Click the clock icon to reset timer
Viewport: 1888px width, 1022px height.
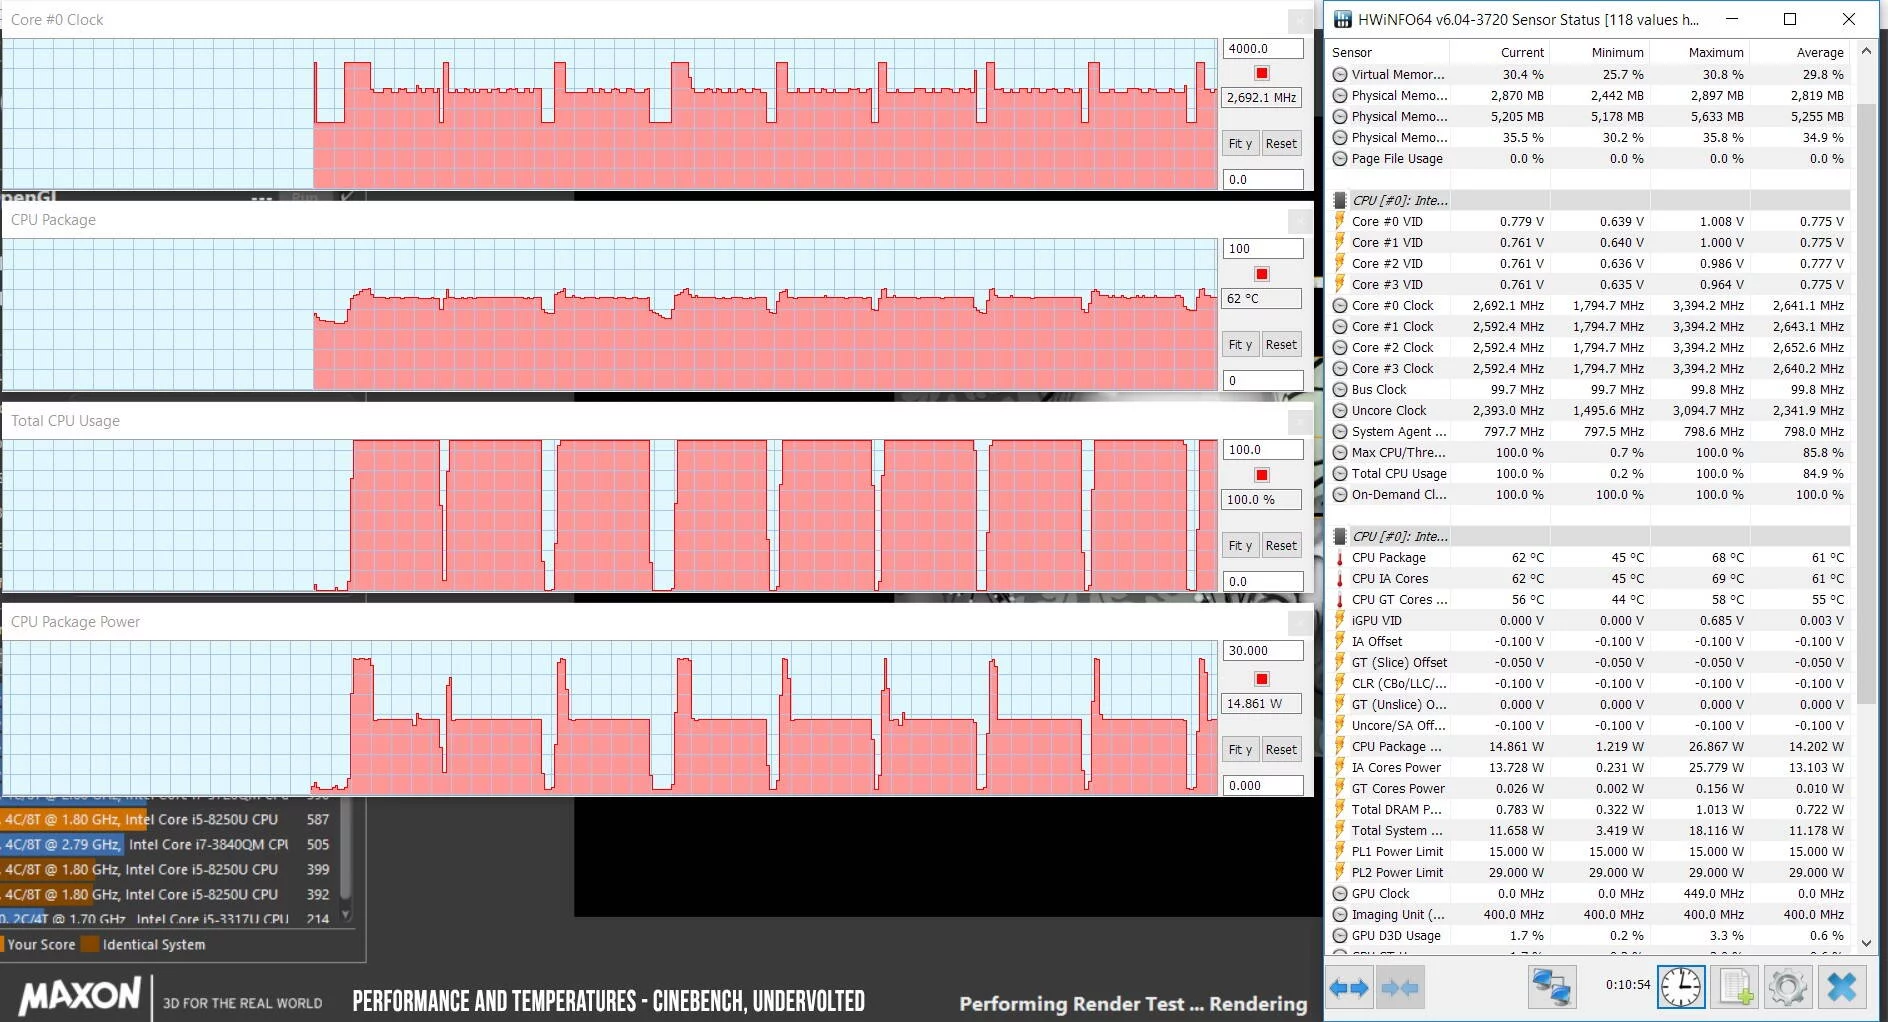[1681, 988]
